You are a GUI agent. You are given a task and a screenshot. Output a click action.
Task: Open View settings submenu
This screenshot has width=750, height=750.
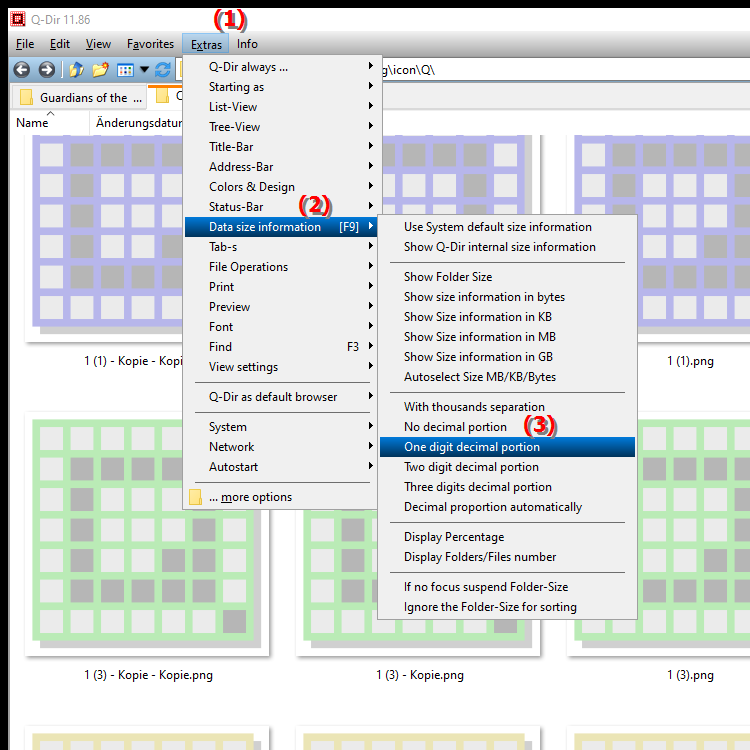281,367
